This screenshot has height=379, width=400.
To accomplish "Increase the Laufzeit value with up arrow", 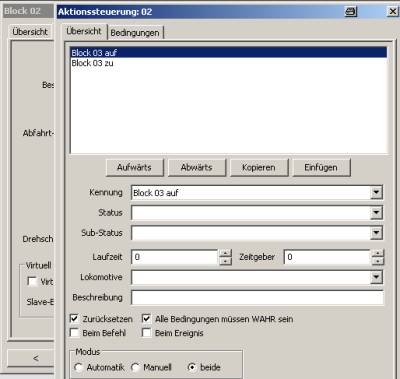I will click(x=226, y=253).
